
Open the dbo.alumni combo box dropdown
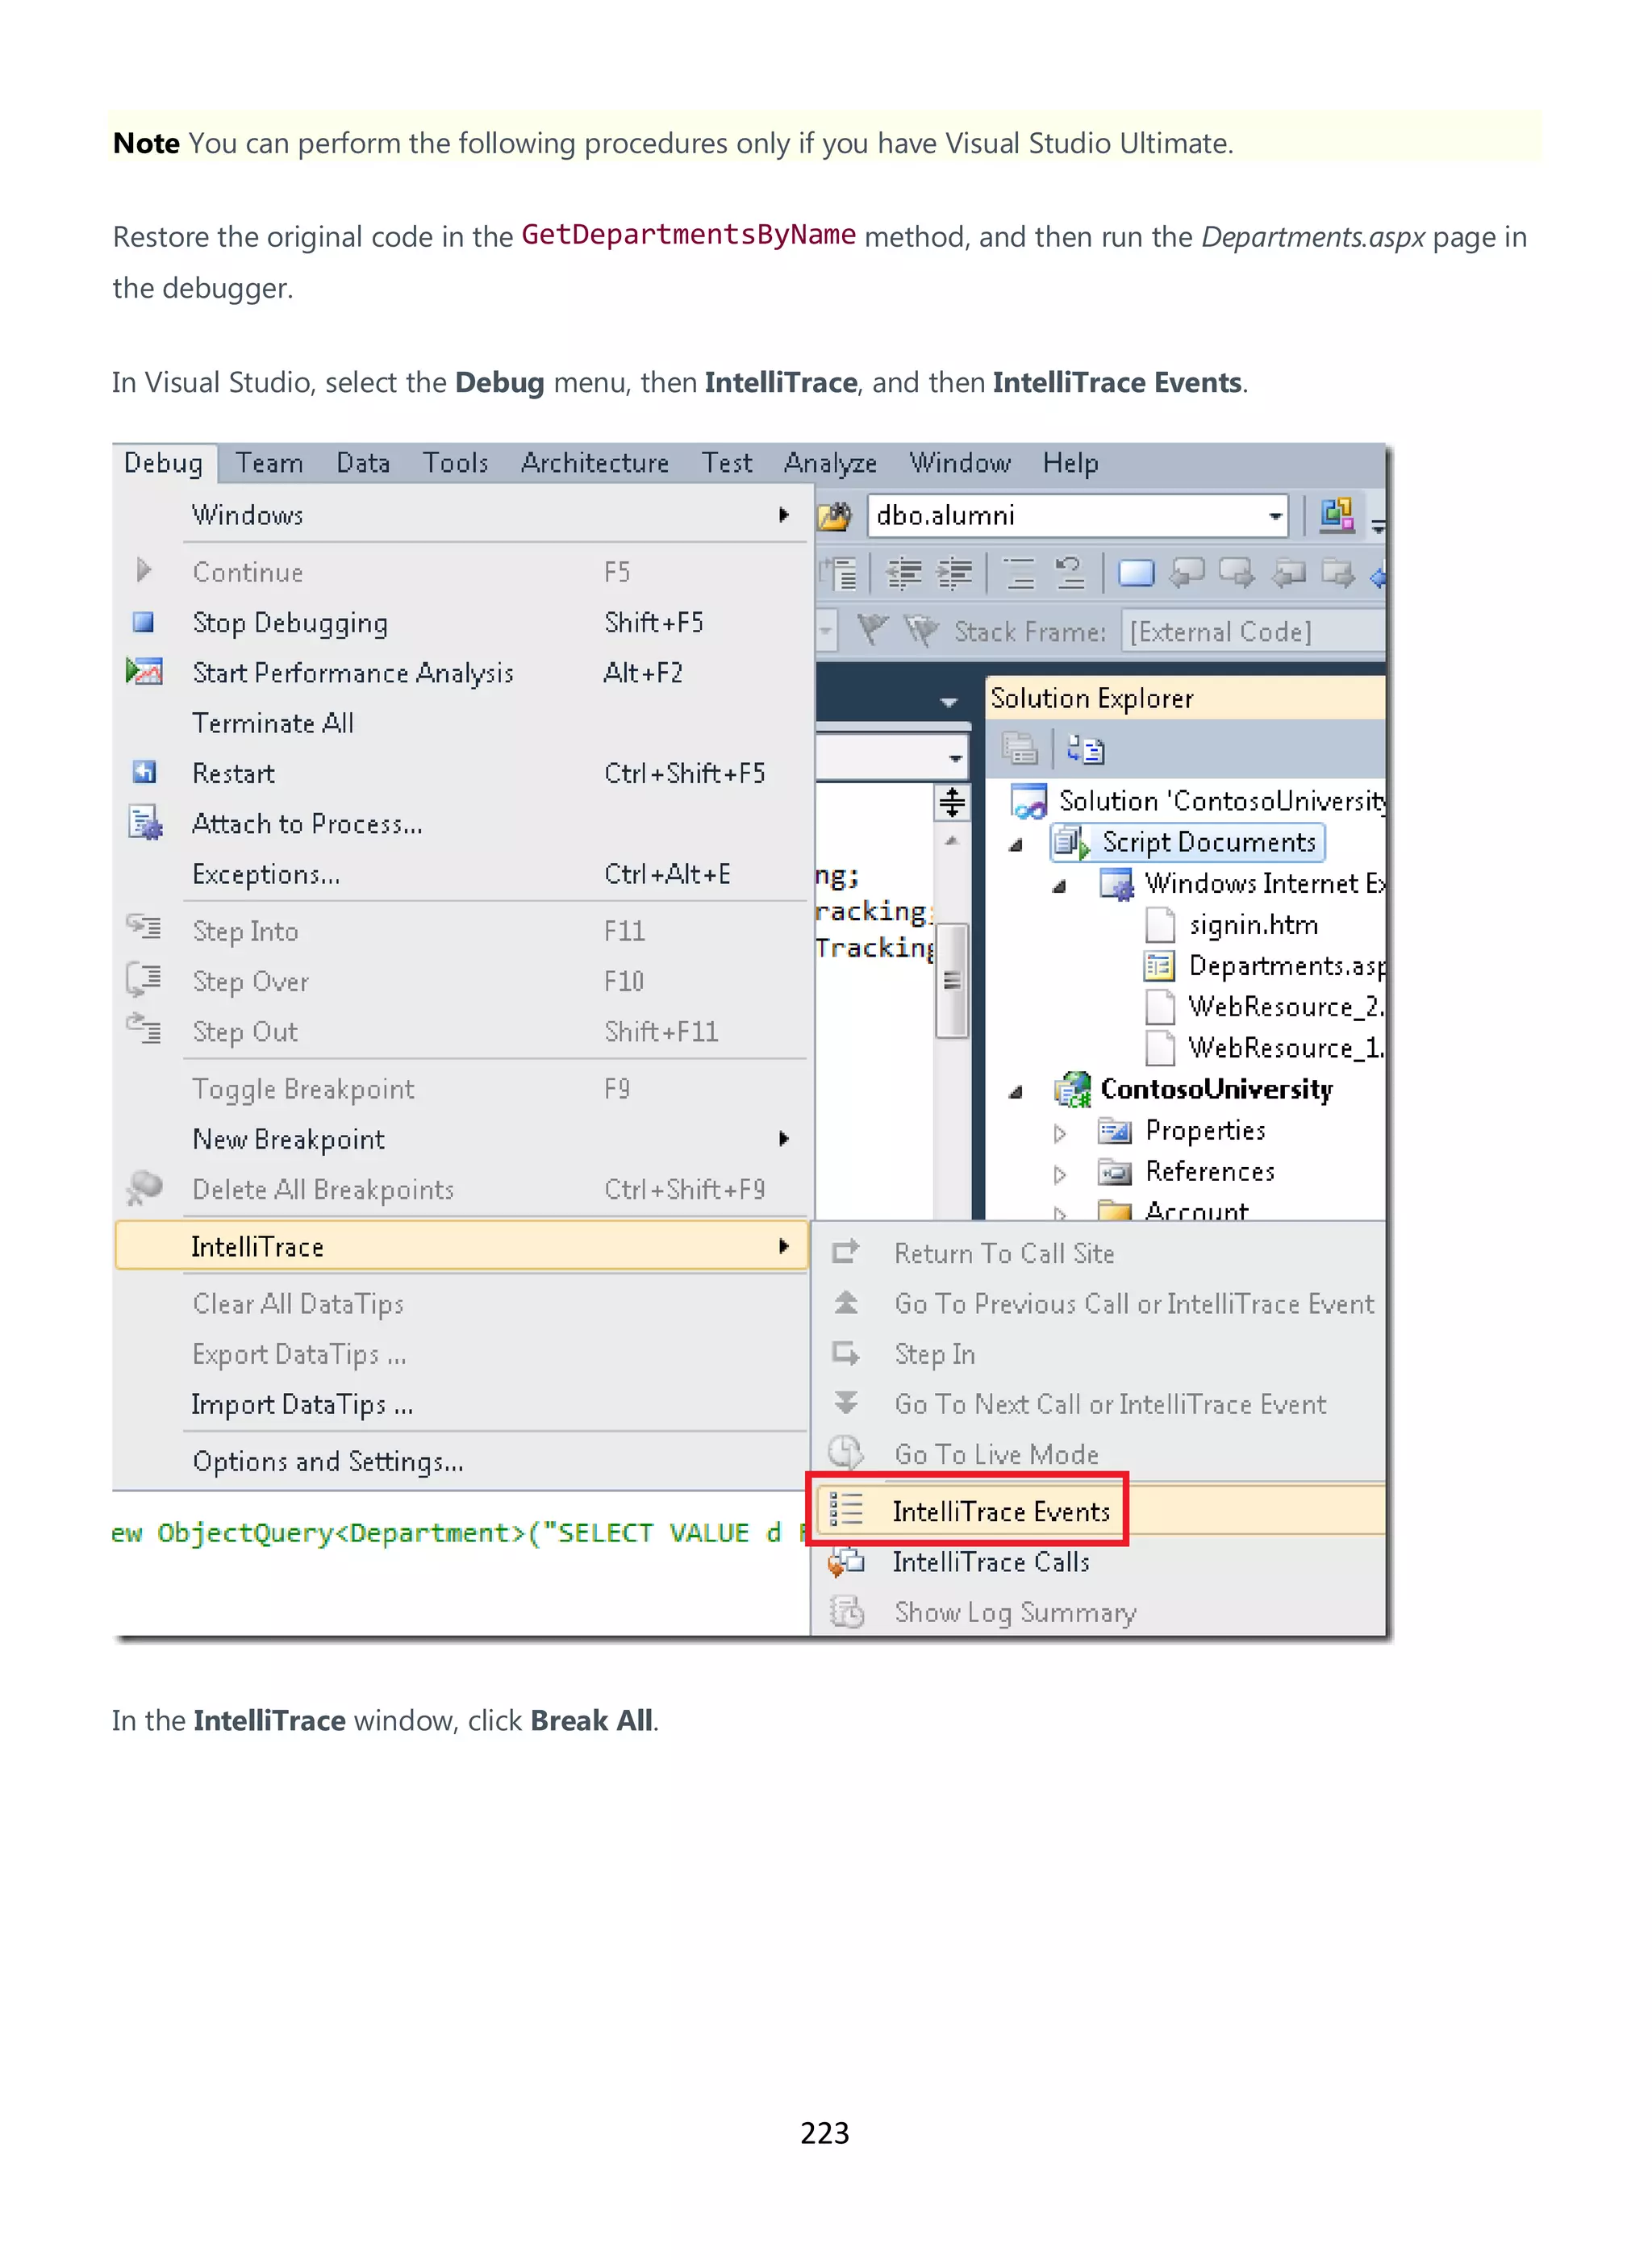coord(1275,516)
